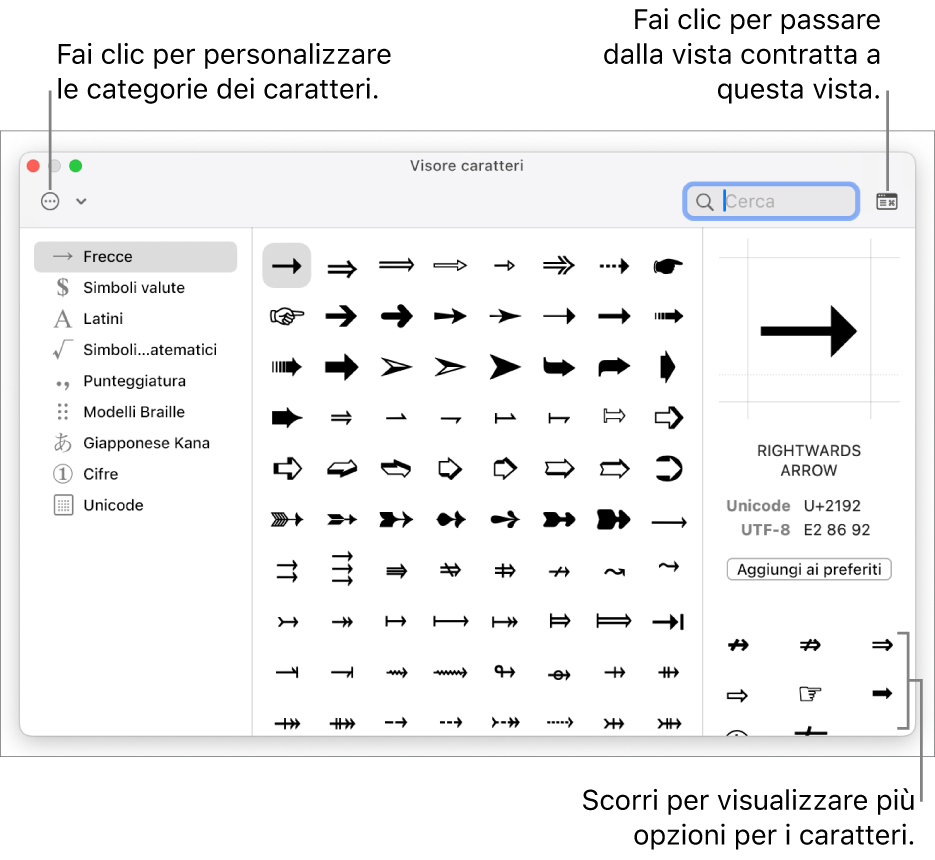This screenshot has height=860, width=935.
Task: Pick the pointing hand font variation
Action: click(x=809, y=694)
